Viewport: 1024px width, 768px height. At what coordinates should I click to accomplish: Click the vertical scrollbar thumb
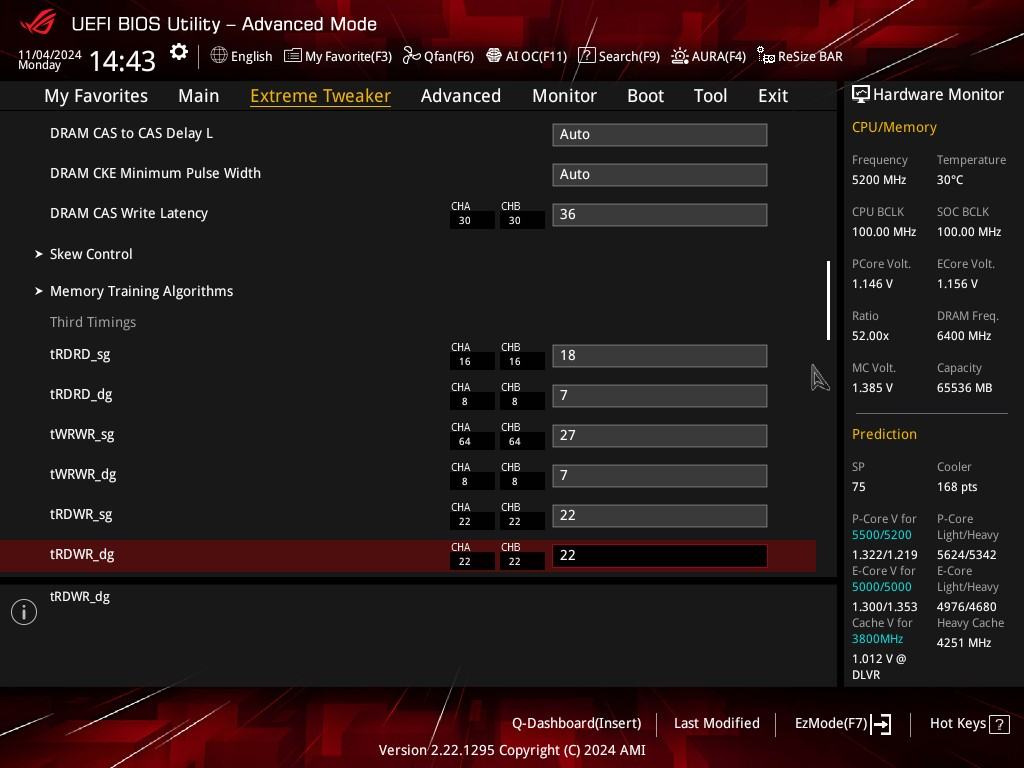[x=828, y=300]
